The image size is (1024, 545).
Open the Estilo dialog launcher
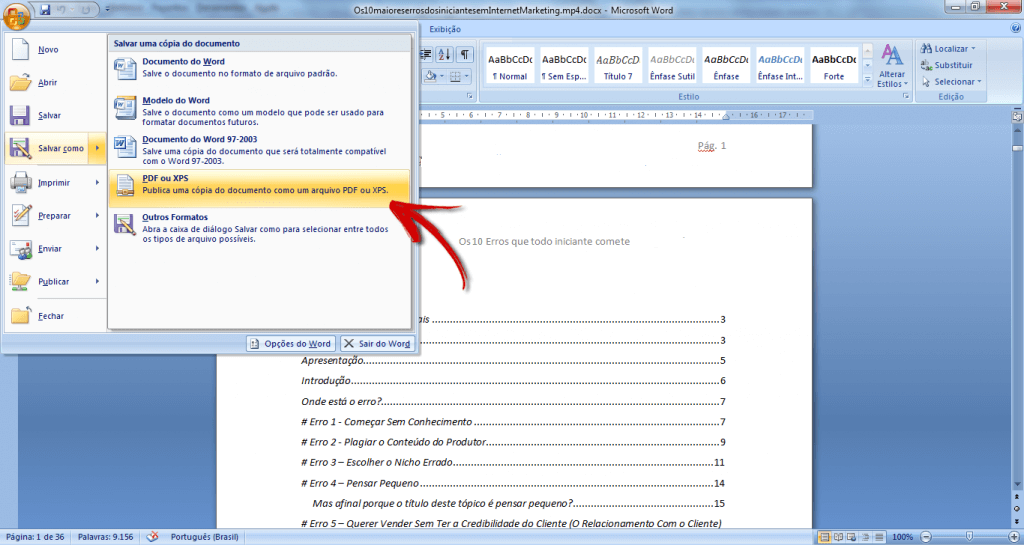click(906, 96)
